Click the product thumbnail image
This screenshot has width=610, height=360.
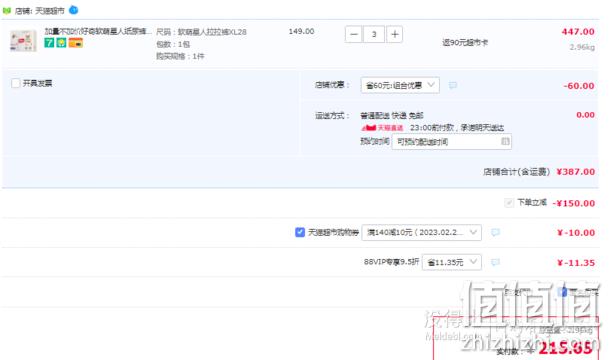coord(23,41)
